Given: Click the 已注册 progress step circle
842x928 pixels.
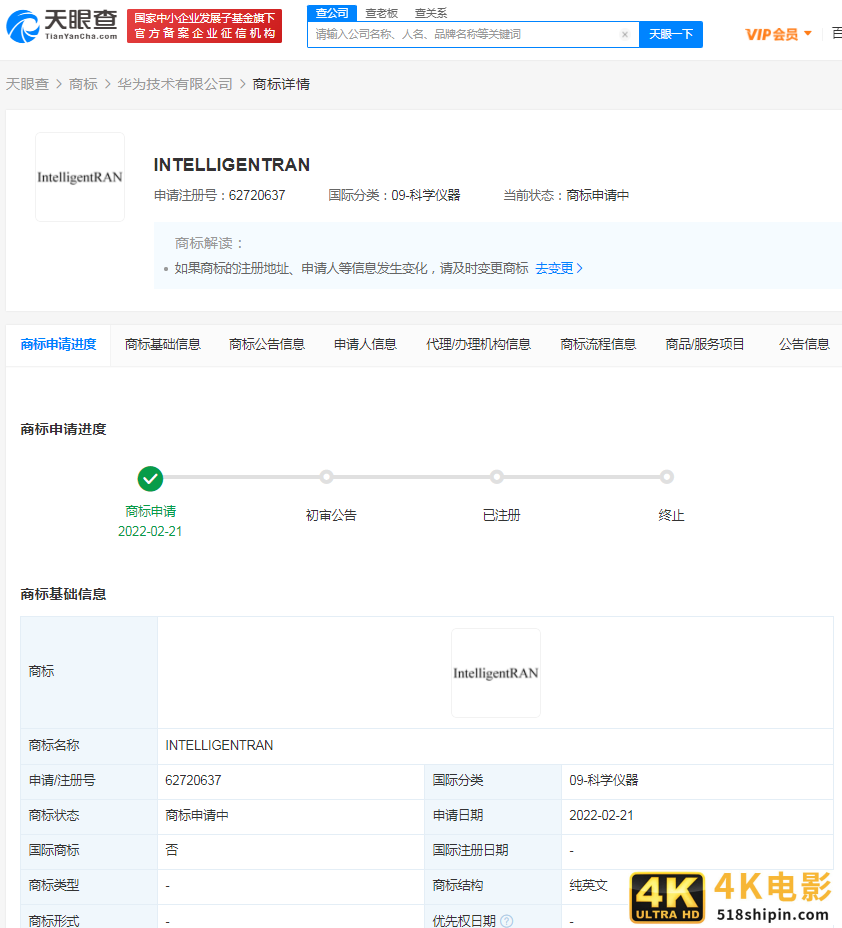Looking at the screenshot, I should coord(497,476).
